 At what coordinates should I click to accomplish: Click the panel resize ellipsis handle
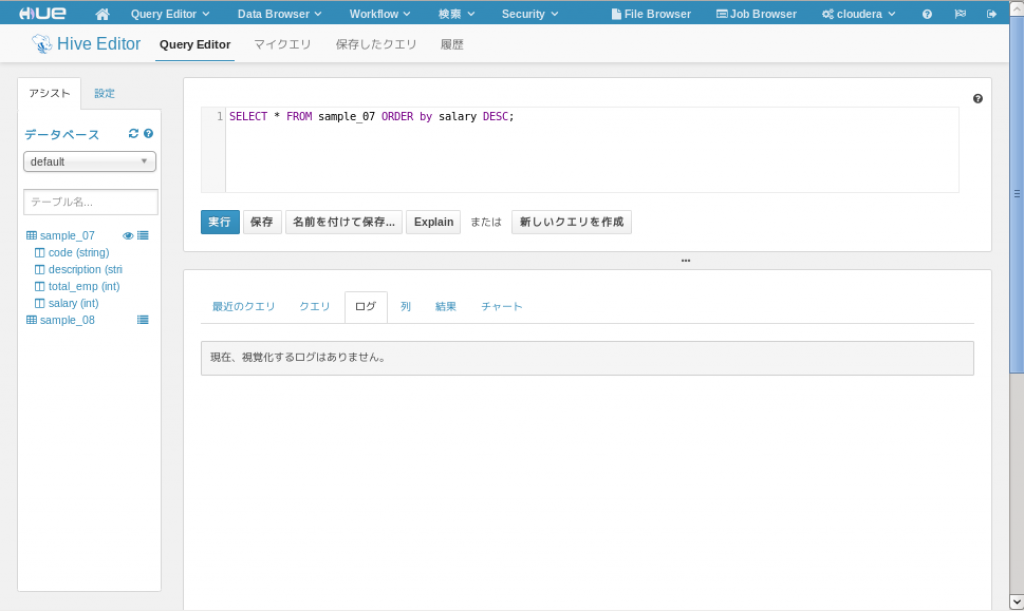point(686,260)
